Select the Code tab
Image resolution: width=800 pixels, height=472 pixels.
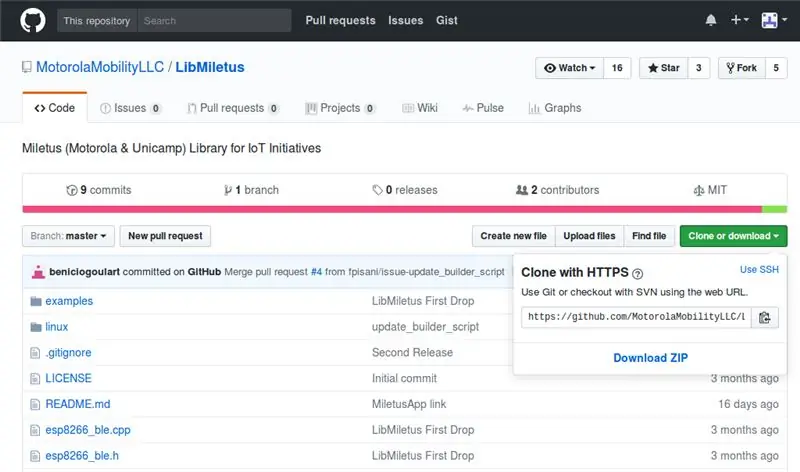click(x=55, y=108)
